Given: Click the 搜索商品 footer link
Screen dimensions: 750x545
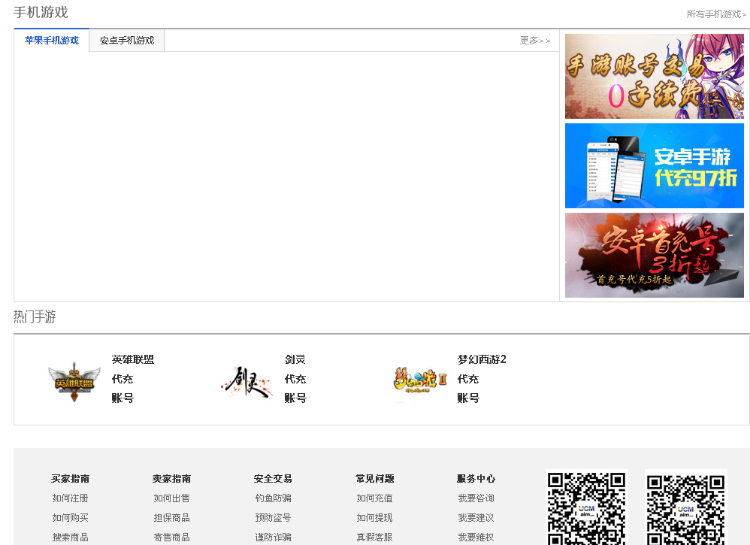Looking at the screenshot, I should coord(70,537).
